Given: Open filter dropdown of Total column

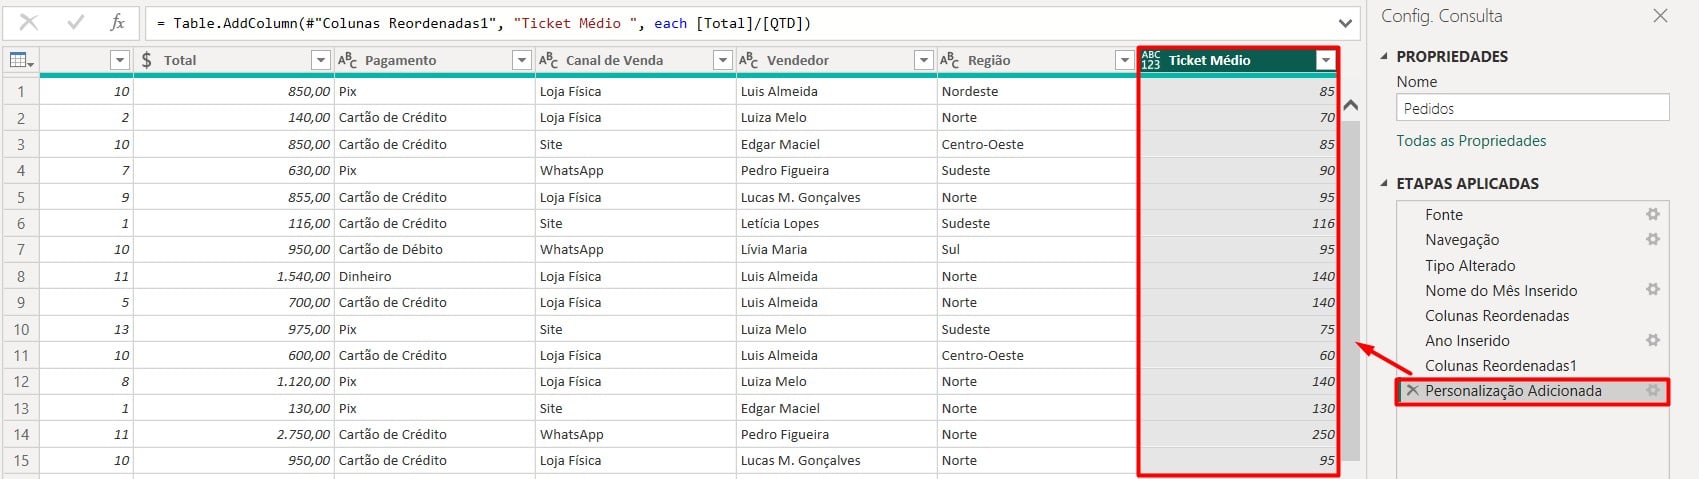Looking at the screenshot, I should [x=320, y=60].
